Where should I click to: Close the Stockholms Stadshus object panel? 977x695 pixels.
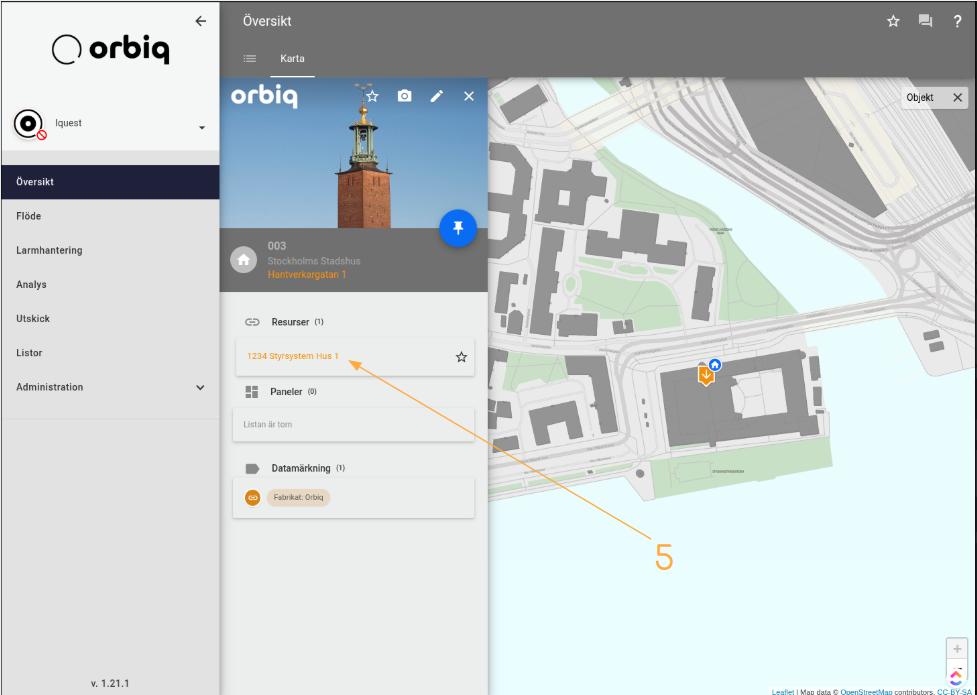468,96
